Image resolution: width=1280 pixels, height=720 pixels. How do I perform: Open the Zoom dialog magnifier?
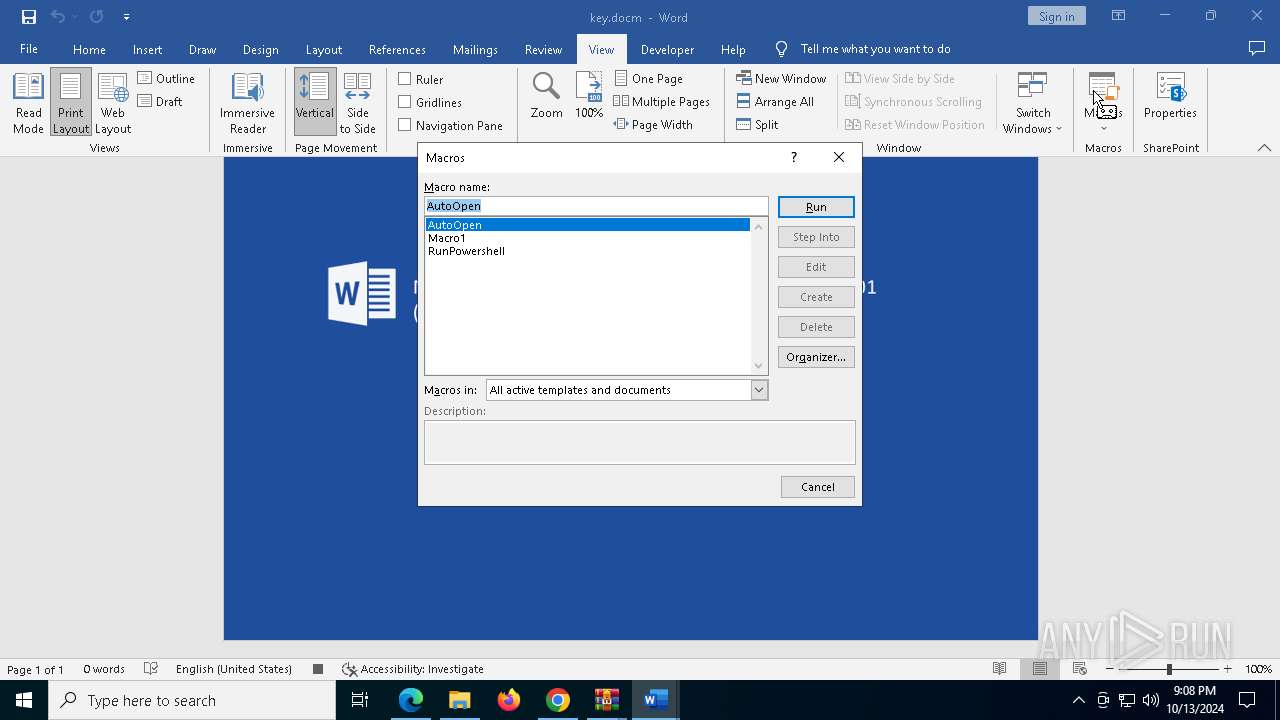[x=546, y=97]
